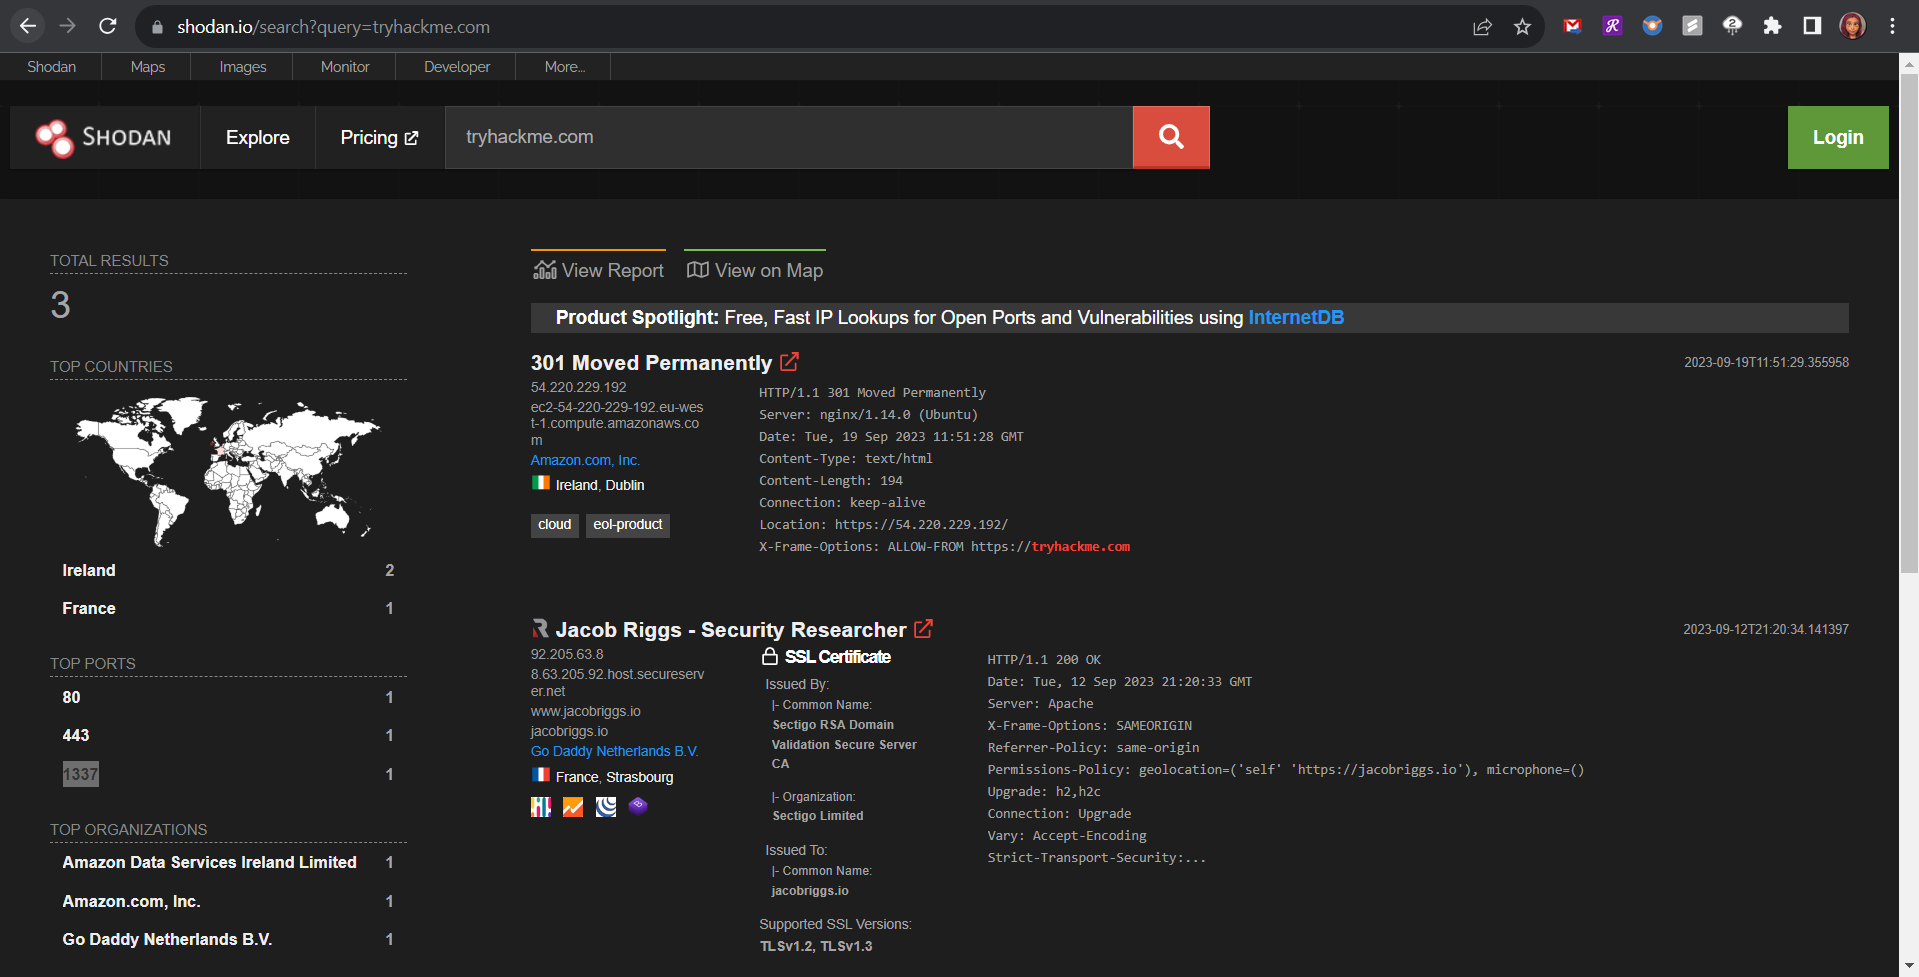Bookmark this page with star icon
This screenshot has height=977, width=1919.
(1522, 27)
